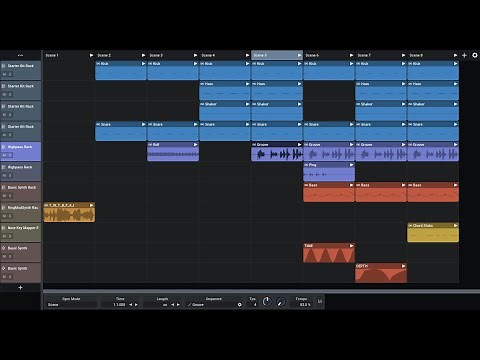Select the yellow Chord Stabs clip body
The height and width of the screenshot is (360, 480).
pos(433,235)
